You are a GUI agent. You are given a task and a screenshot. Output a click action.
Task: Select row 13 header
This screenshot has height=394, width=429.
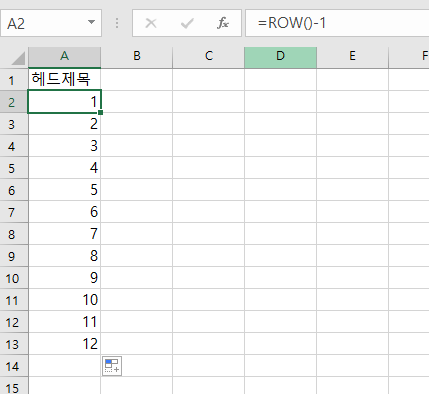point(14,344)
